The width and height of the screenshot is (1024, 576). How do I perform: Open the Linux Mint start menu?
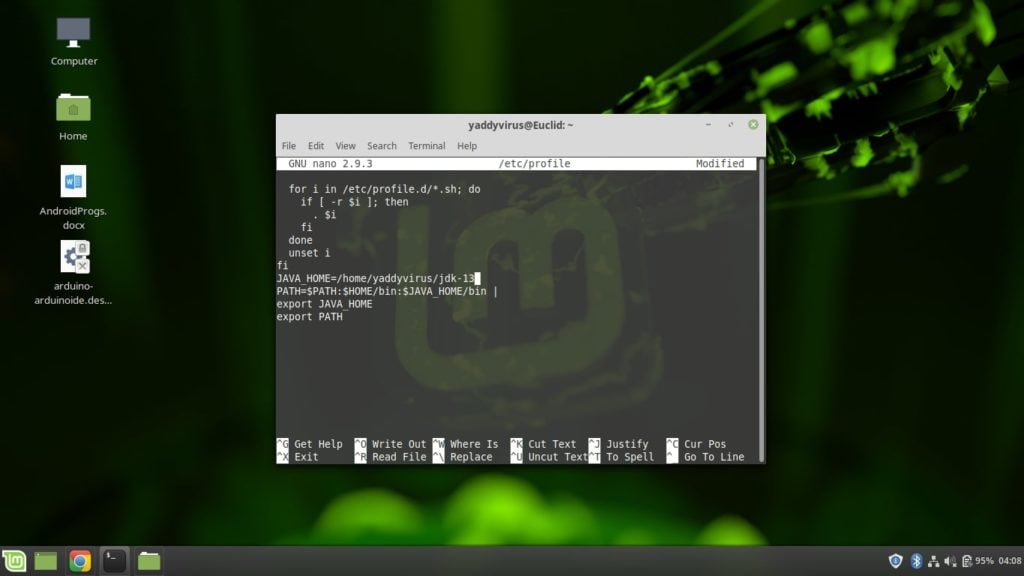(x=14, y=560)
